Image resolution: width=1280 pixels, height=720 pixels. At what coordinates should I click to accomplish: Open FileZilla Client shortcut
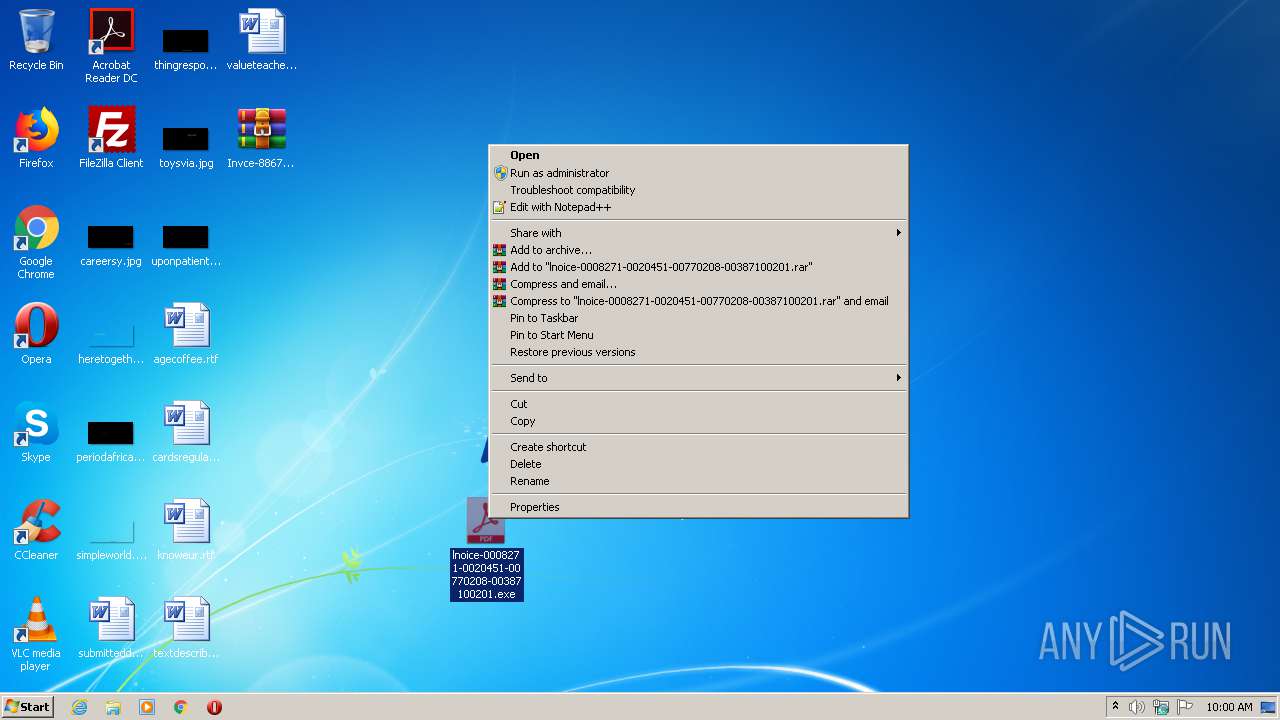click(x=111, y=138)
